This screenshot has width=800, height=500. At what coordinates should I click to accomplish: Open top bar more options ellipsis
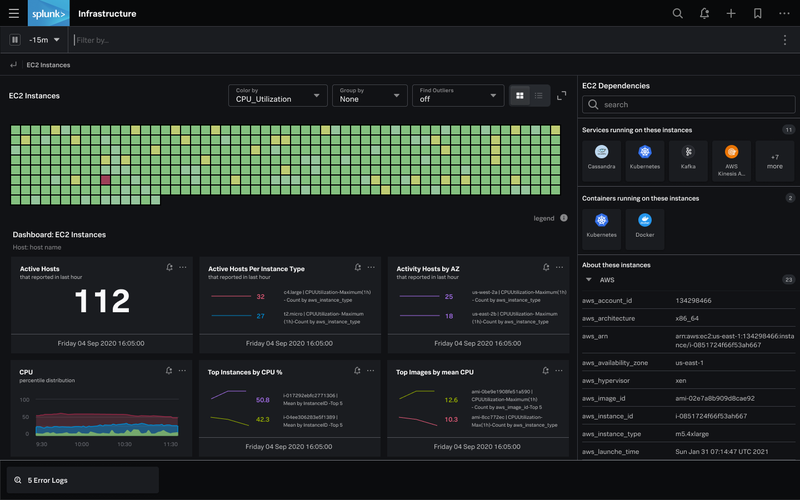pyautogui.click(x=784, y=14)
